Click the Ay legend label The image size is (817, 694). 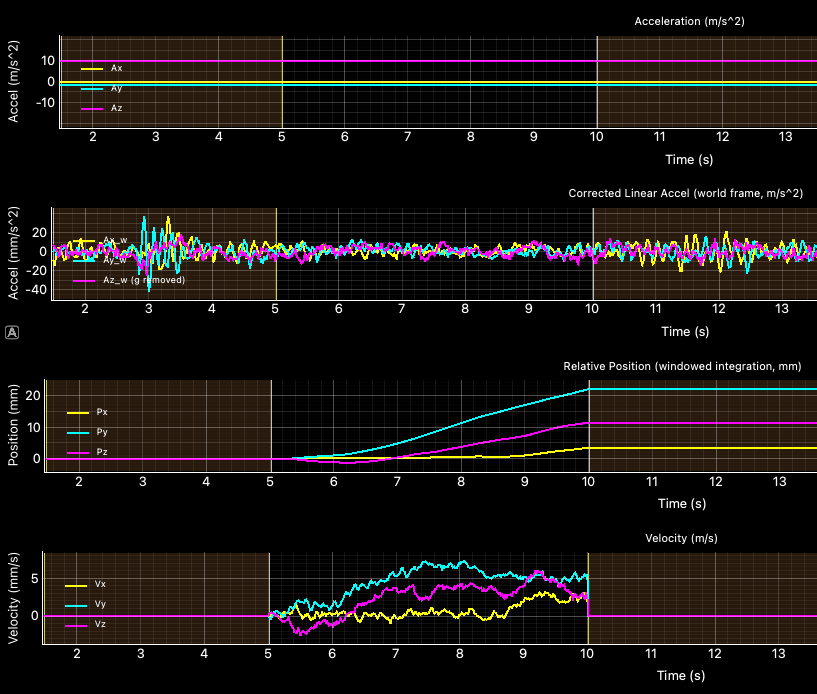click(116, 88)
